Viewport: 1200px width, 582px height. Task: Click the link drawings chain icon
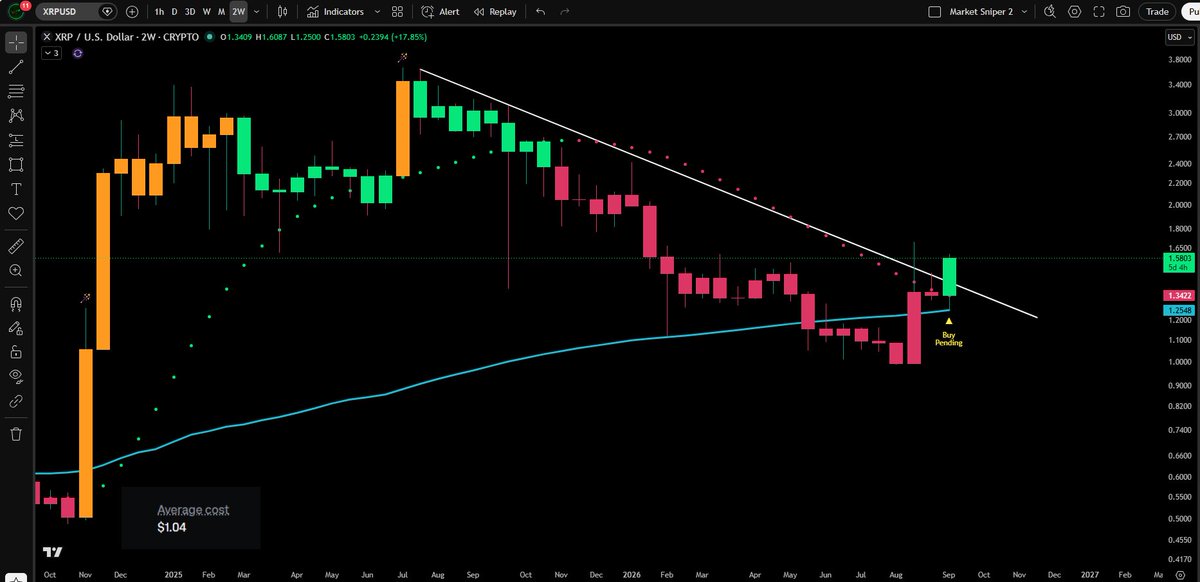[16, 401]
